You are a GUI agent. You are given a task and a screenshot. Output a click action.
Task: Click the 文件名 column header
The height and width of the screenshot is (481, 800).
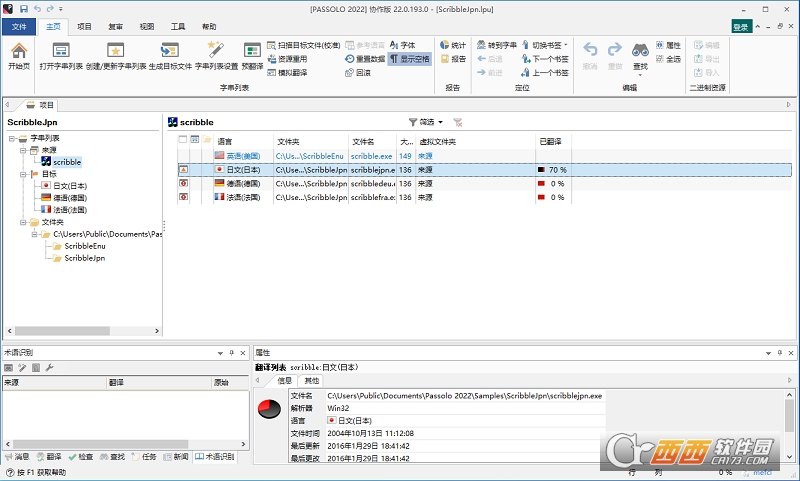click(372, 141)
